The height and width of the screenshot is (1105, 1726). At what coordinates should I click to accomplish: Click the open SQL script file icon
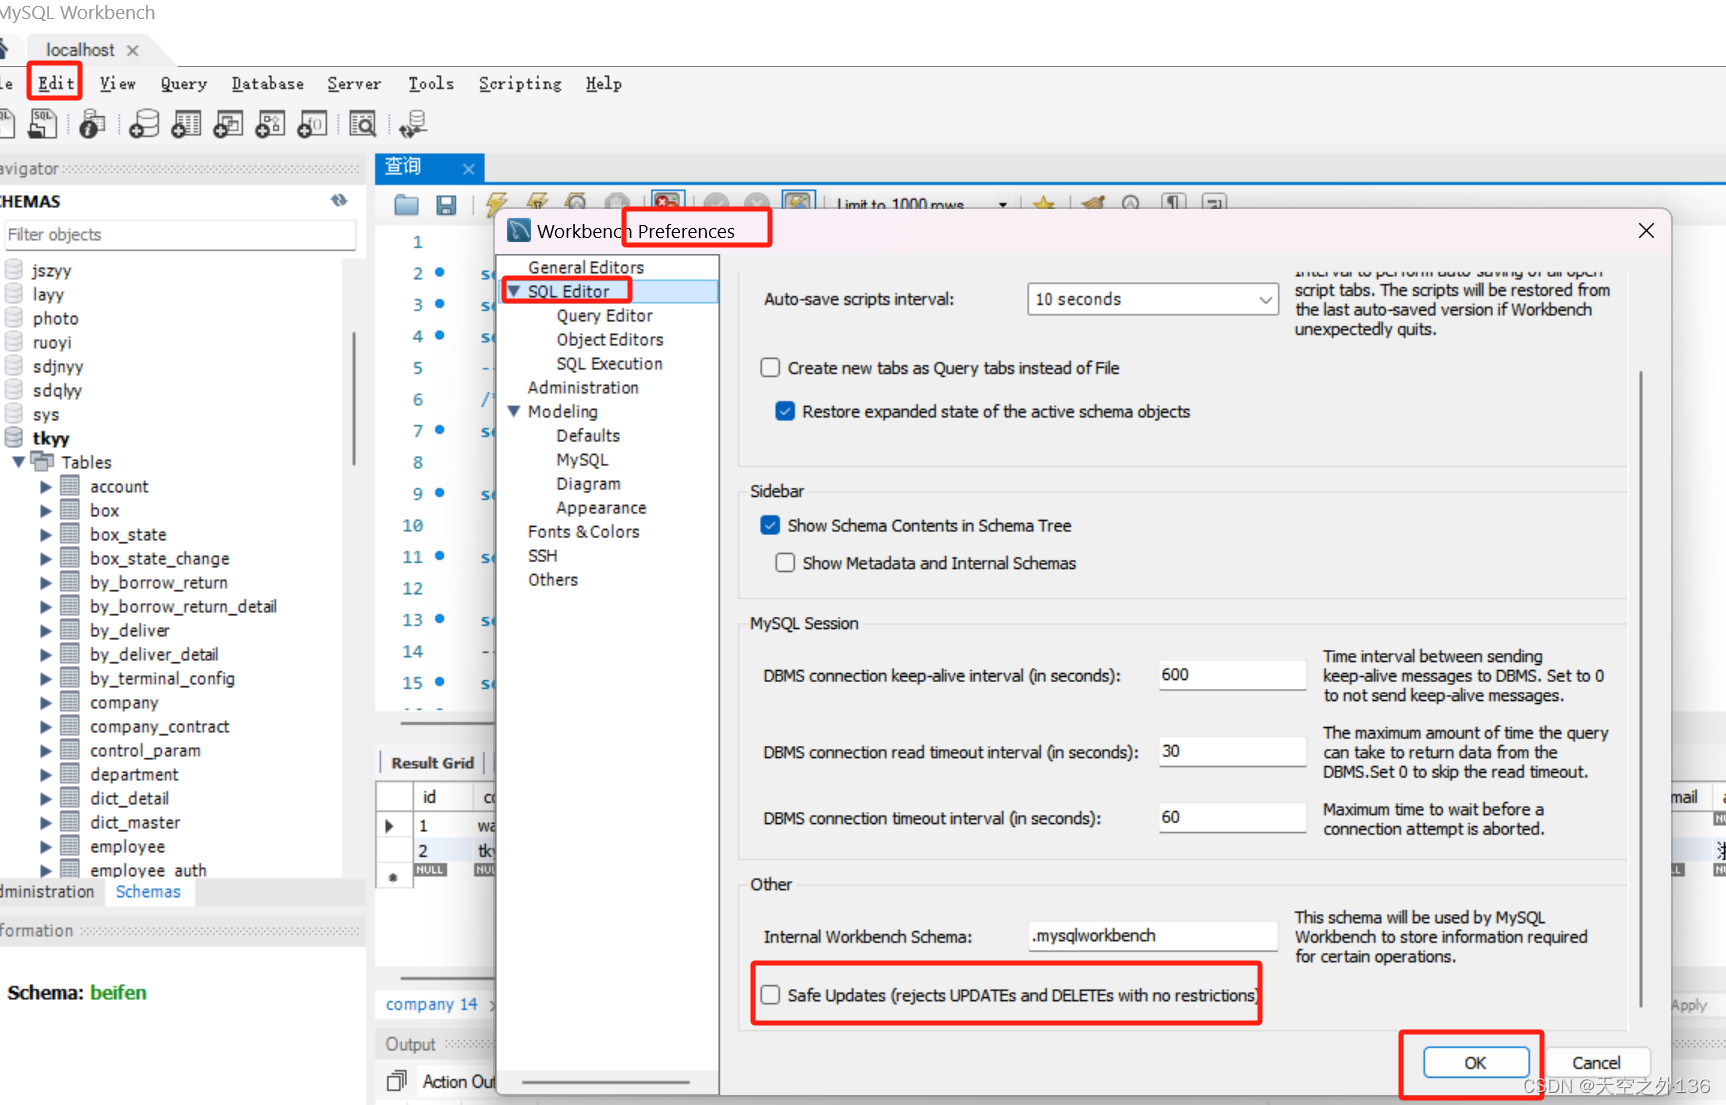pyautogui.click(x=42, y=124)
